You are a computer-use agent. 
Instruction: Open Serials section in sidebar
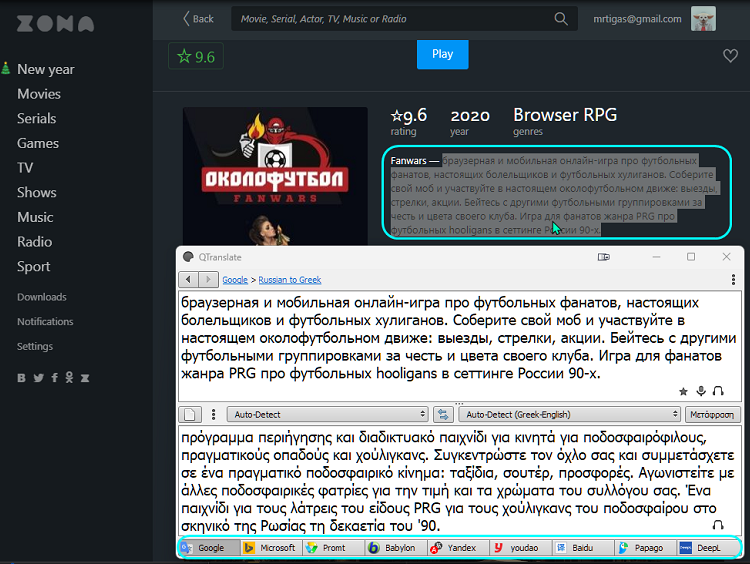[36, 118]
